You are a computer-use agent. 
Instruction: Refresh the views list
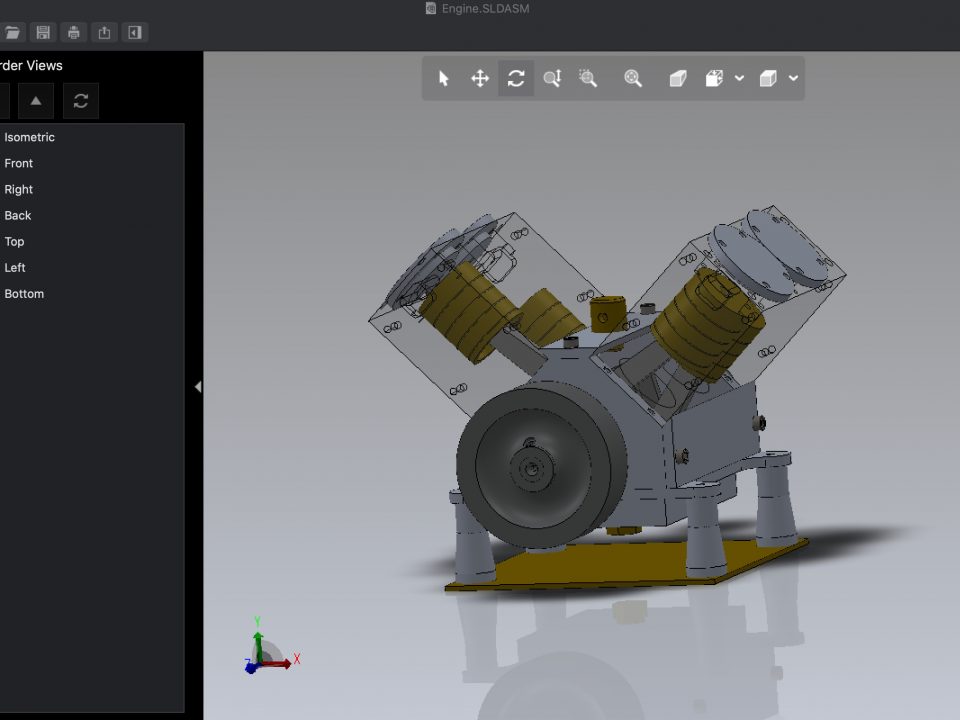point(81,101)
